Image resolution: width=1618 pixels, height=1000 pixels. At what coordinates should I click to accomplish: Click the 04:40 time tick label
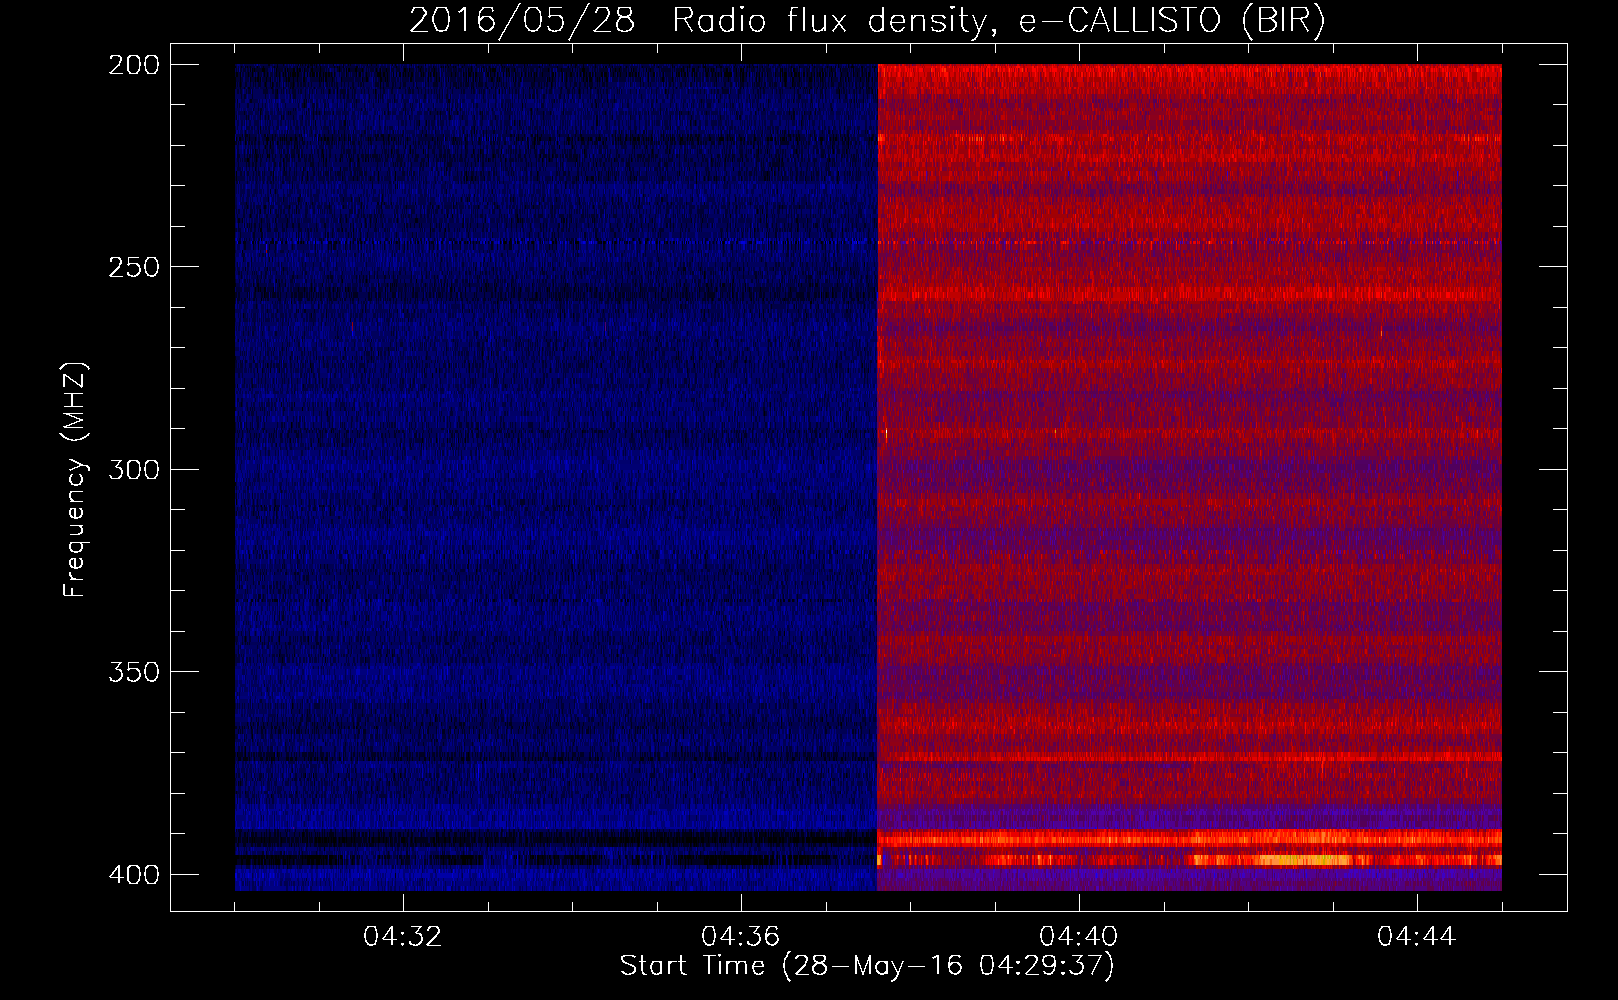click(1079, 937)
